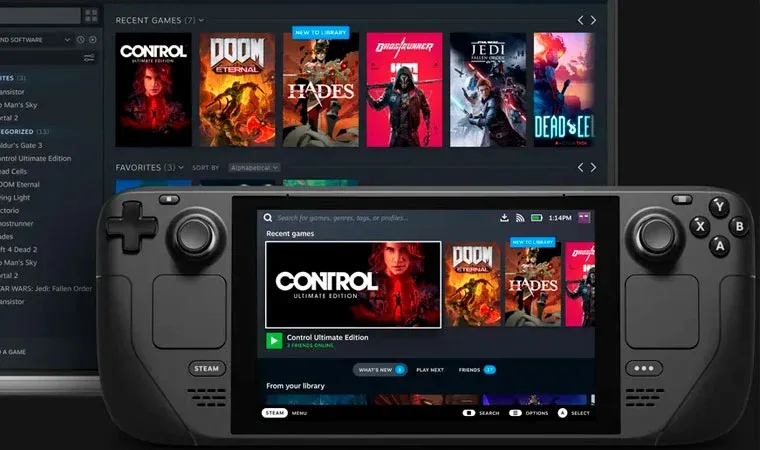Select Transistor under Favorites in sidebar

point(12,92)
